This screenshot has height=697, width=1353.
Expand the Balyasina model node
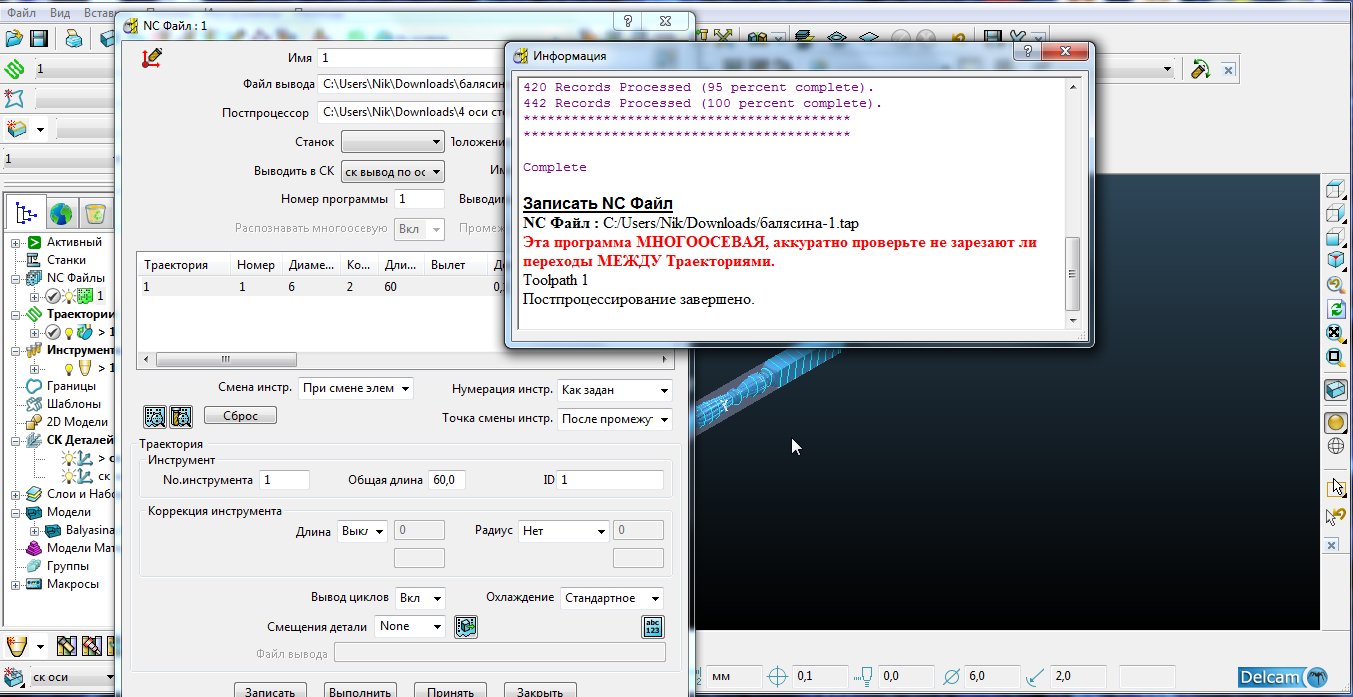(36, 530)
